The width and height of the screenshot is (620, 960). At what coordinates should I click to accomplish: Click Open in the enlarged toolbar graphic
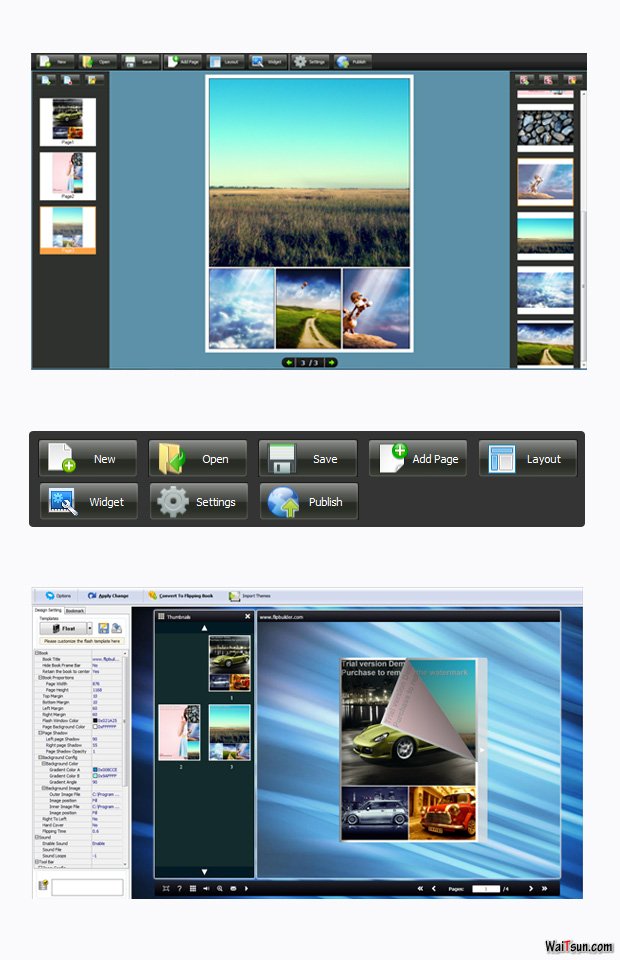point(198,459)
